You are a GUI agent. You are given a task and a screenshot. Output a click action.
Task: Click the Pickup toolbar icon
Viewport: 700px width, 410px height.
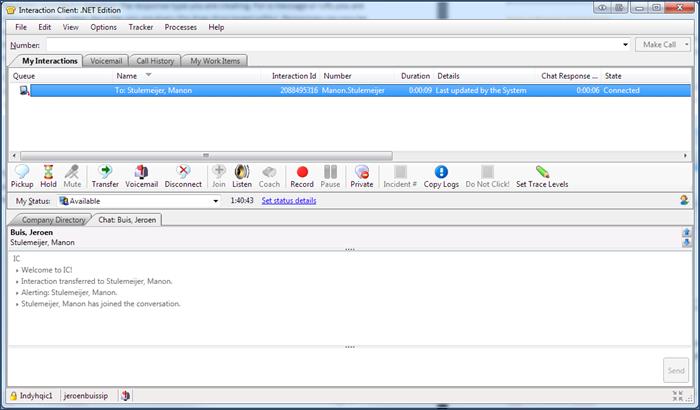21,176
